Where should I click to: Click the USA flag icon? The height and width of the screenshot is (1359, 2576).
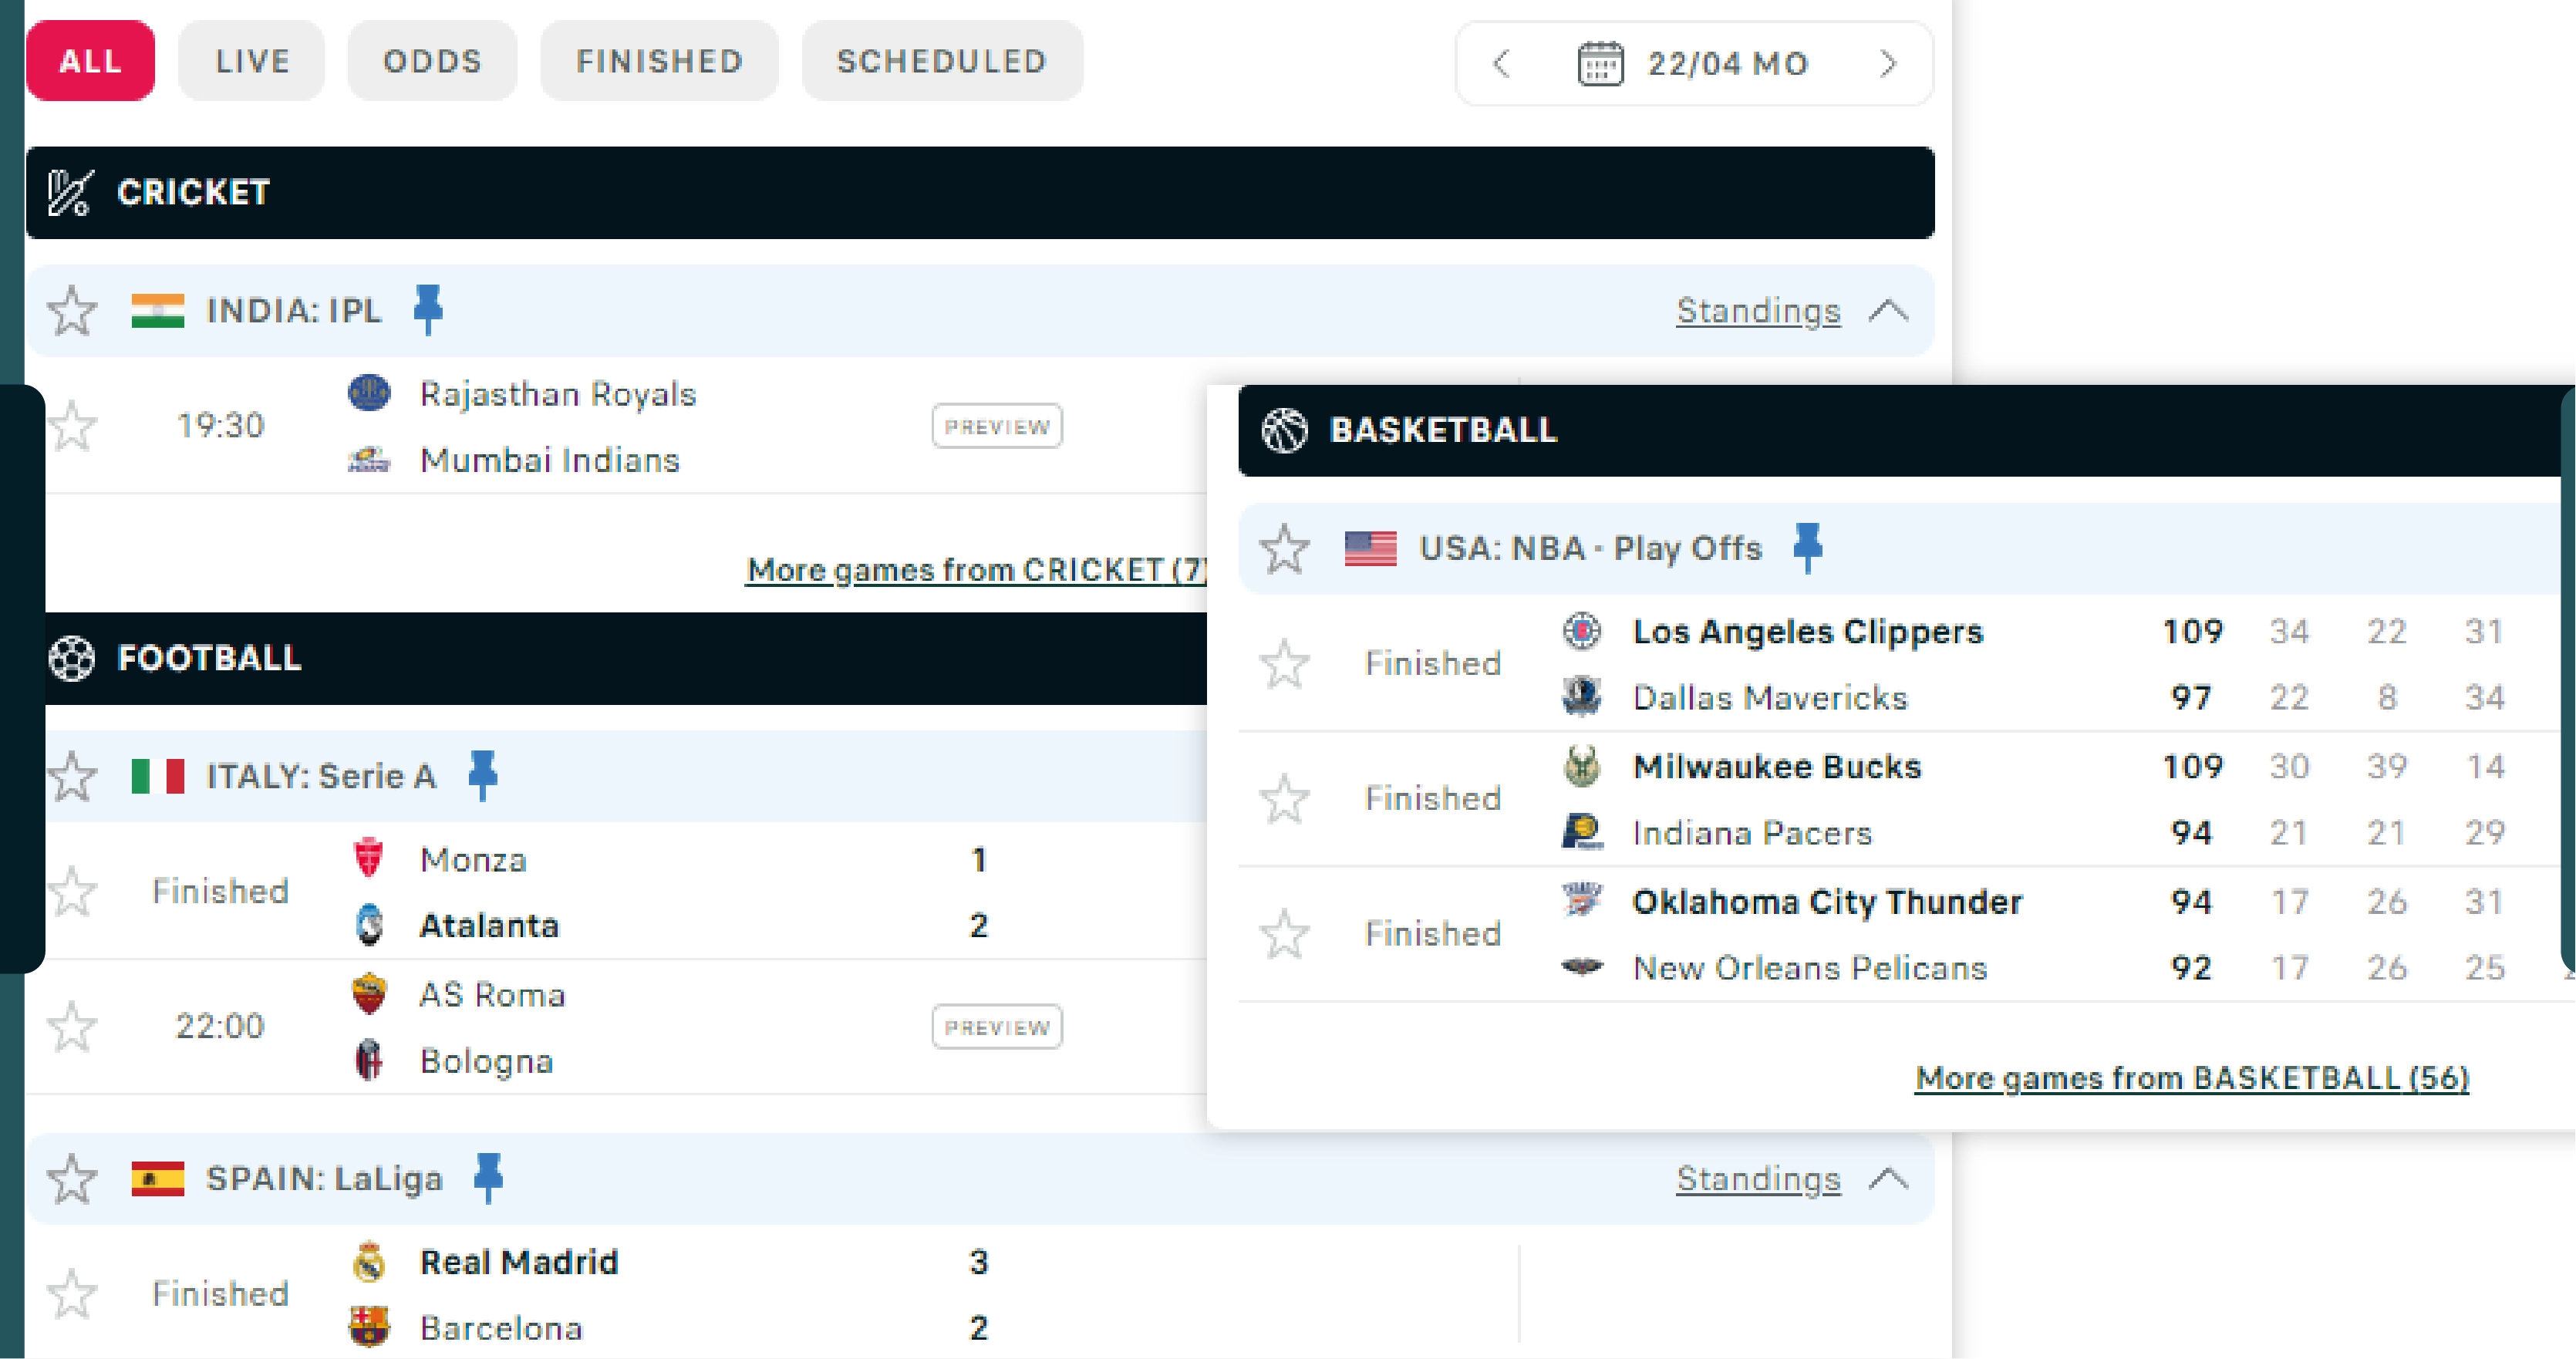point(1371,549)
